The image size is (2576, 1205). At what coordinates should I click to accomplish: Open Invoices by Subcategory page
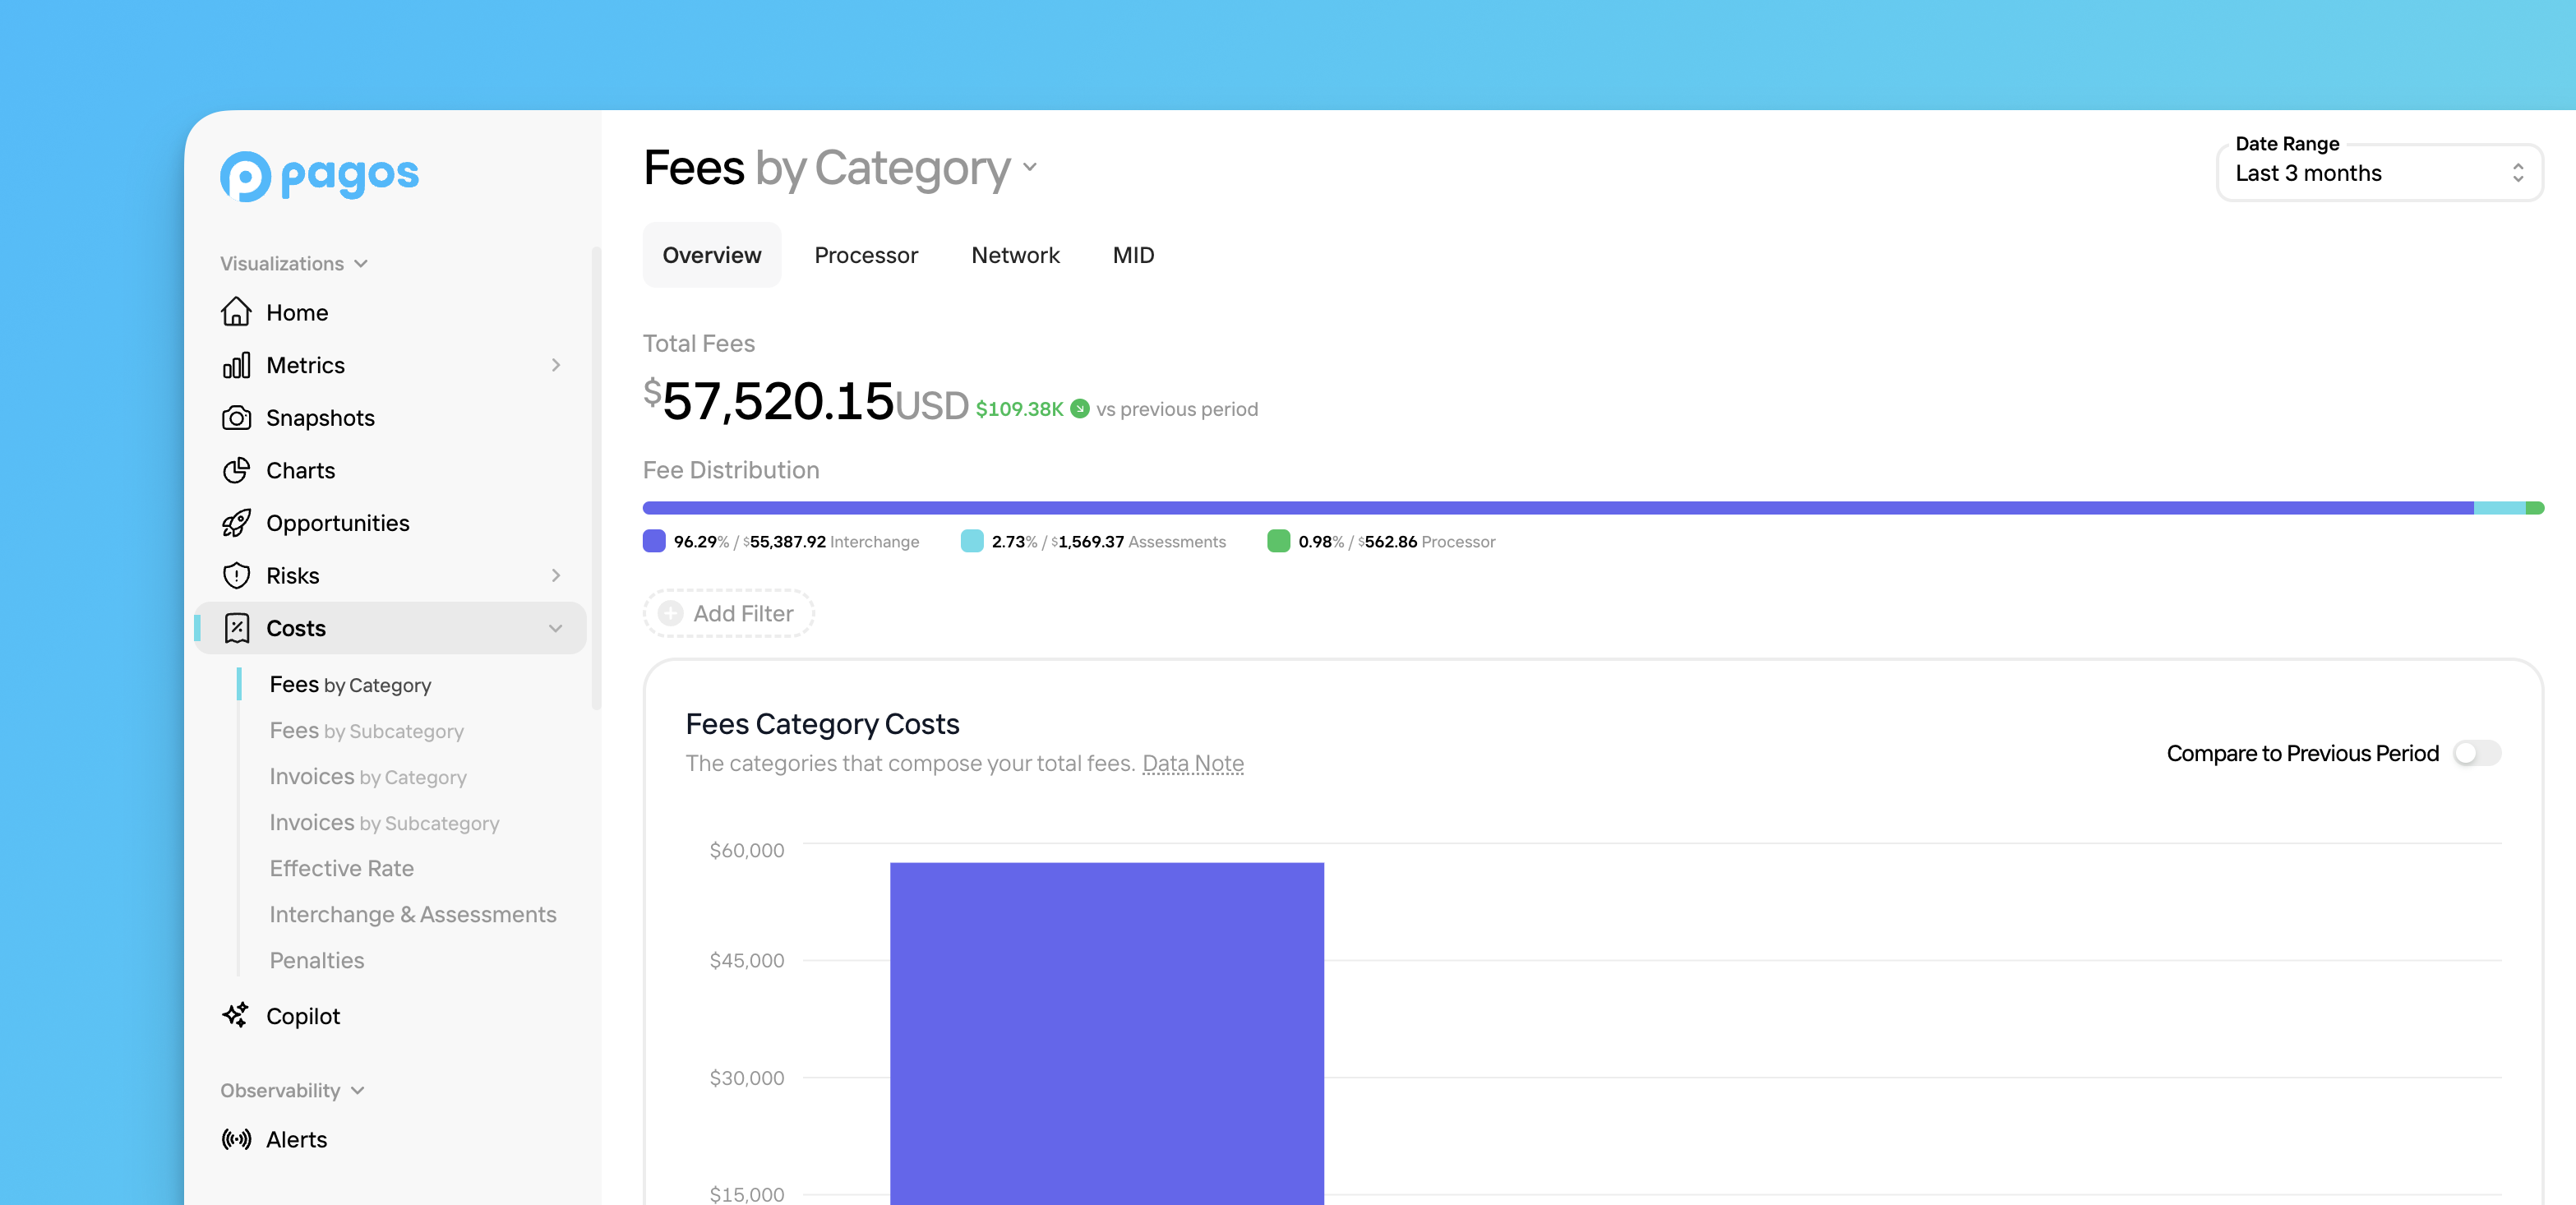click(x=384, y=823)
